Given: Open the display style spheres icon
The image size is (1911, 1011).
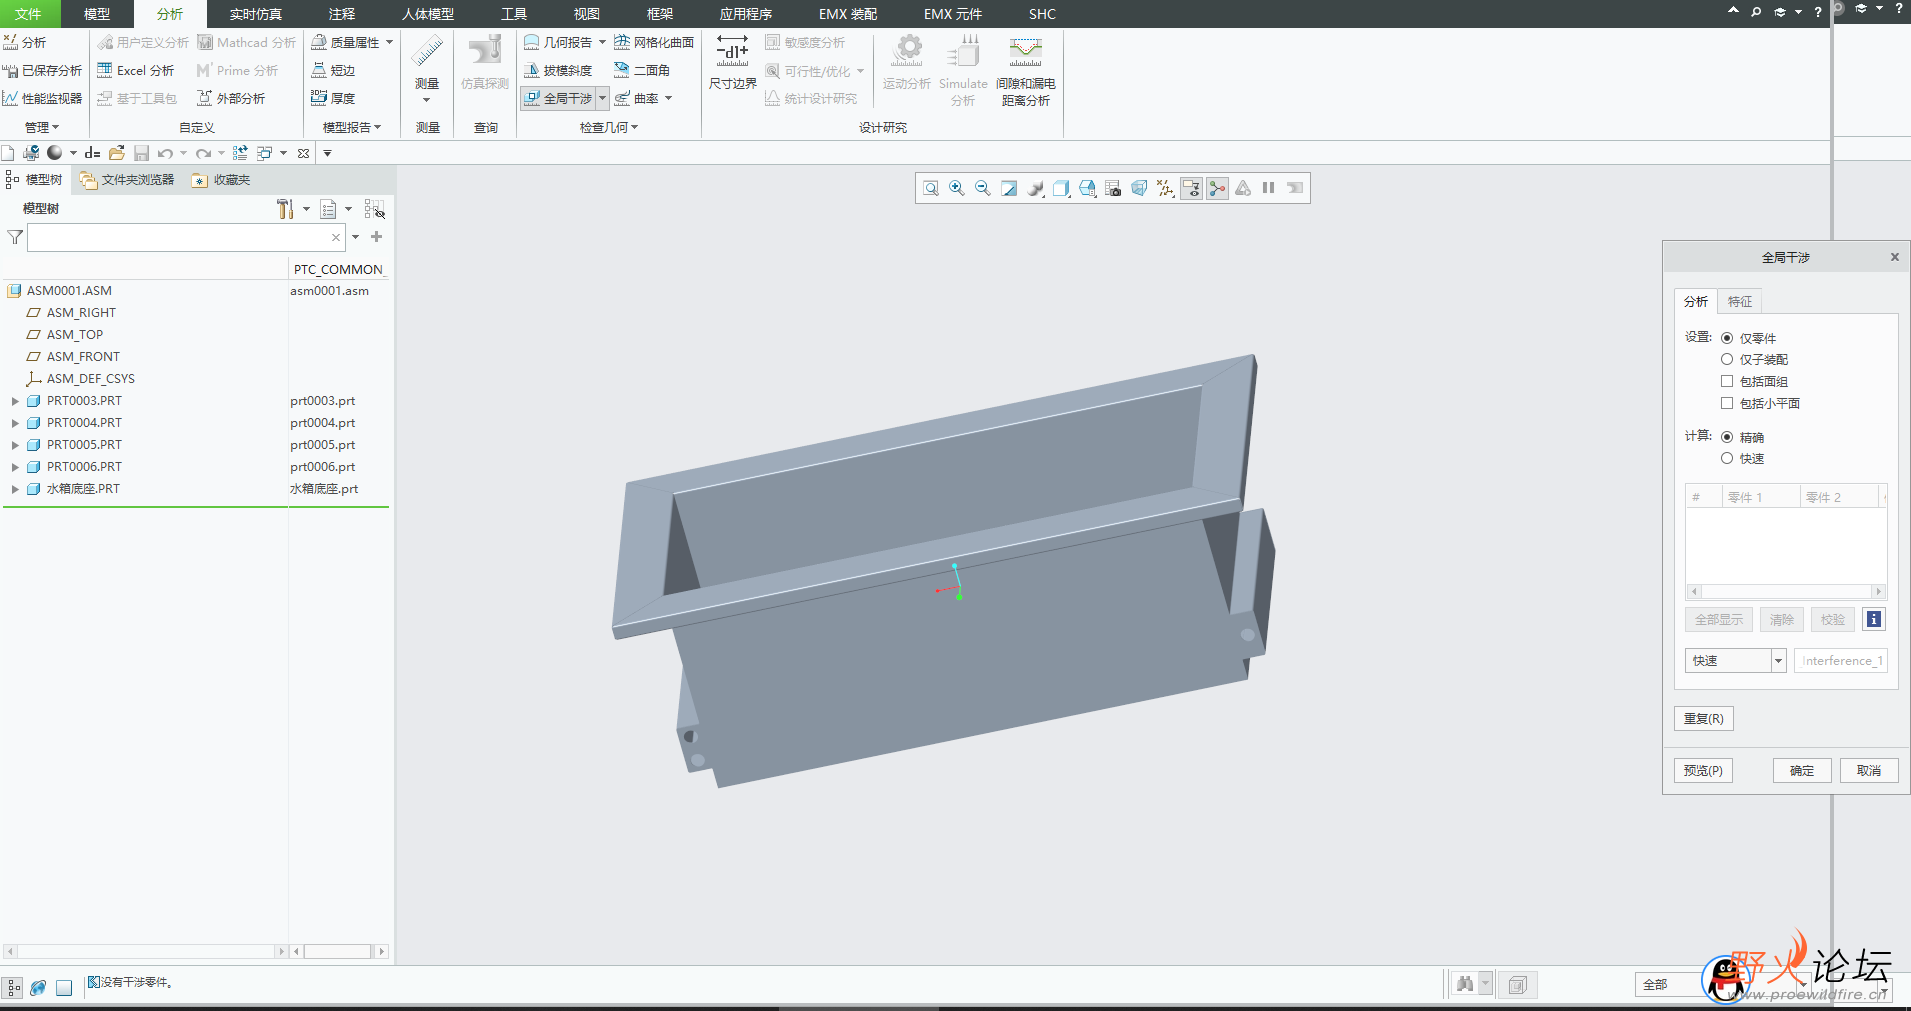Looking at the screenshot, I should [1035, 188].
